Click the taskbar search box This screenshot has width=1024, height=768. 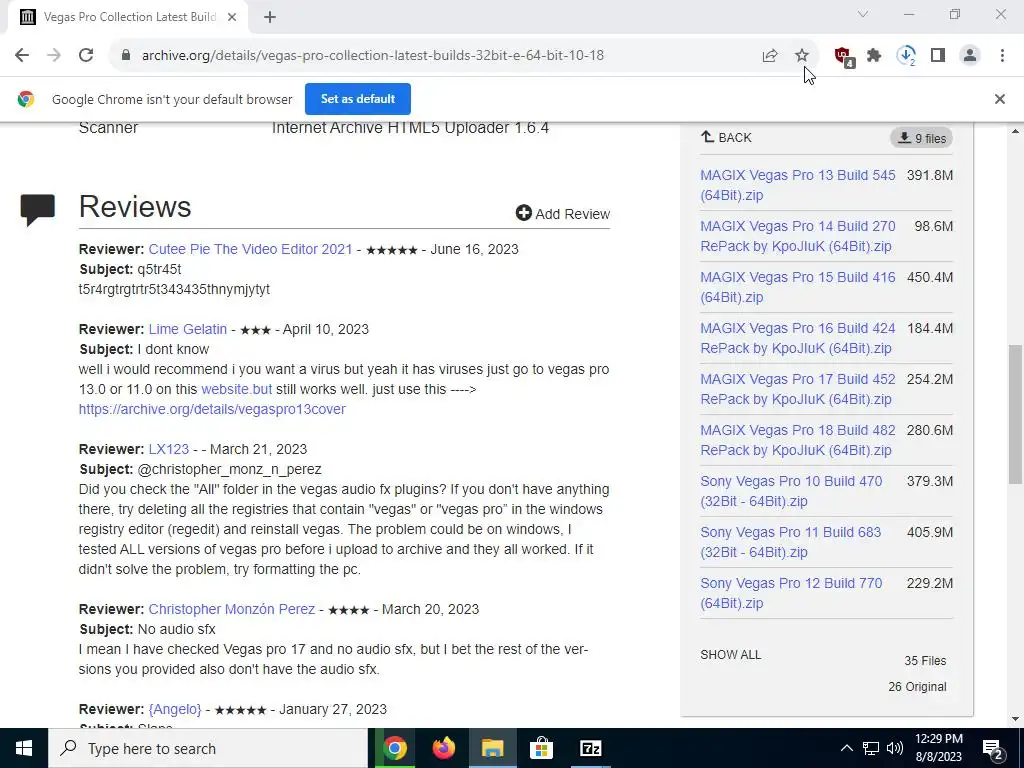[208, 748]
